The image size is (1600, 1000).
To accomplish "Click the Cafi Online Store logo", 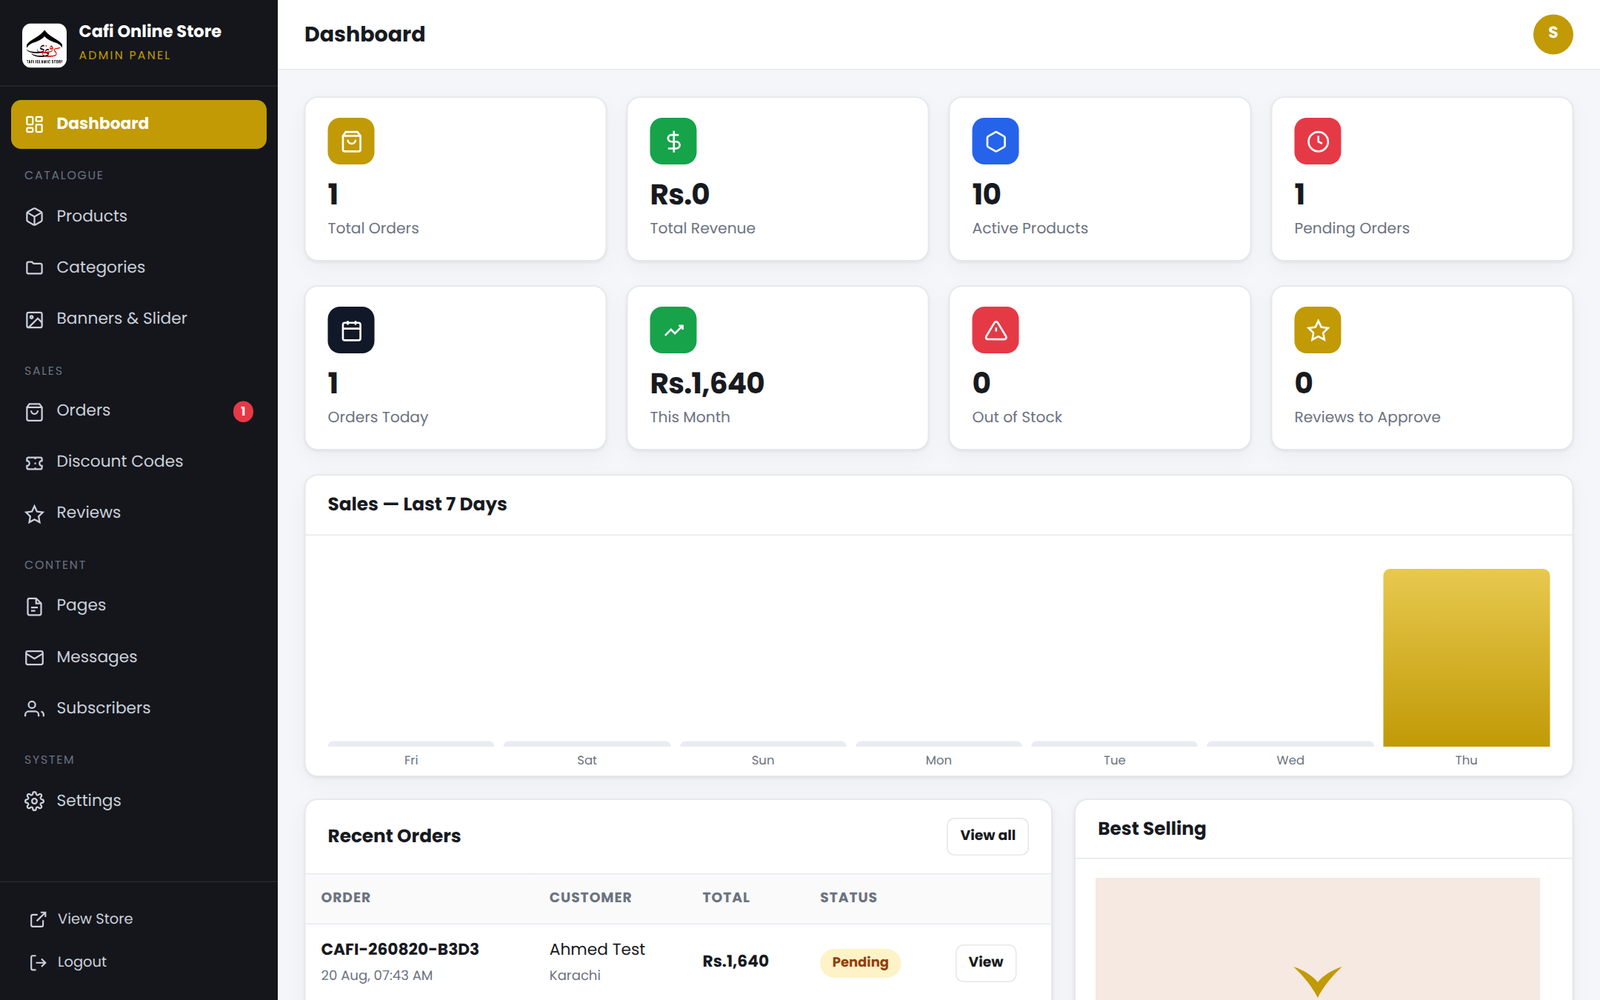I will (44, 45).
